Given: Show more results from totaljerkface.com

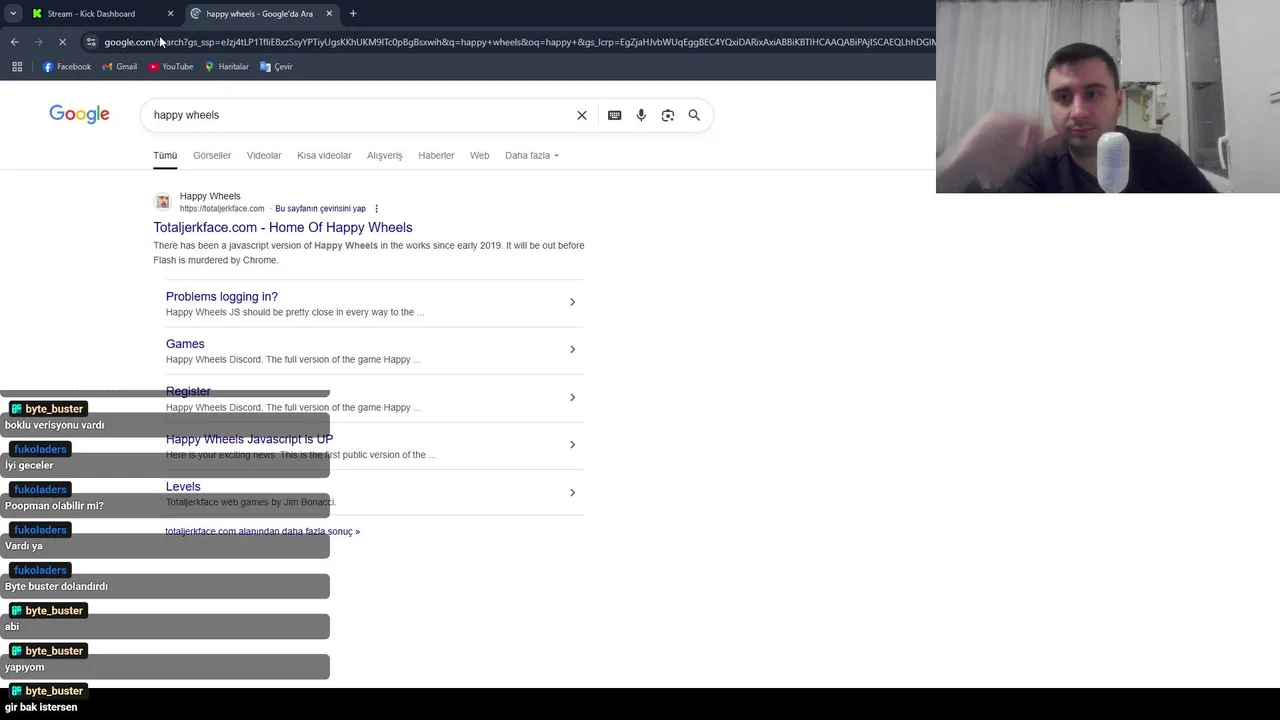Looking at the screenshot, I should (263, 532).
